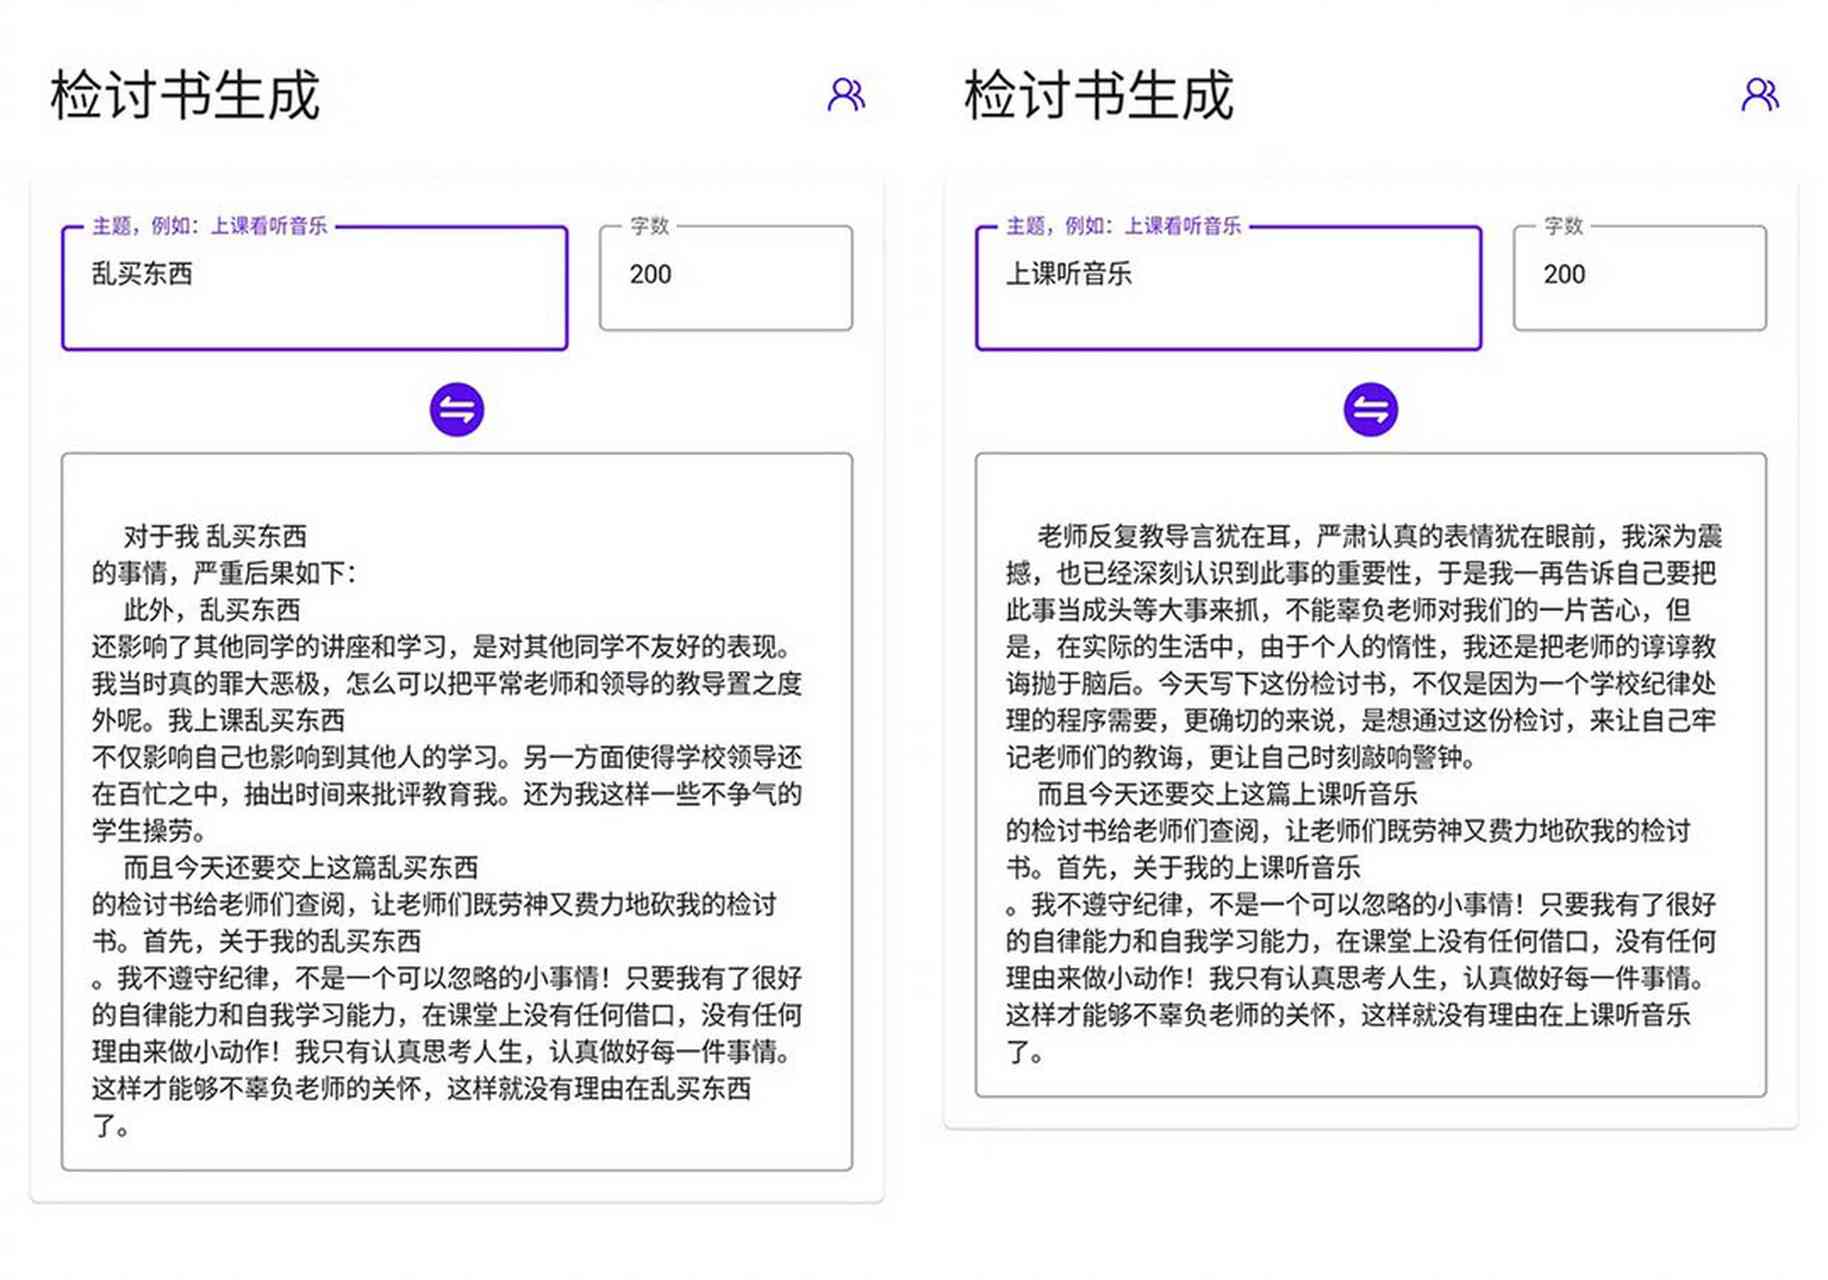Click line ending 这样就没有理由在上课听音乐
The height and width of the screenshot is (1280, 1828).
1348,1015
